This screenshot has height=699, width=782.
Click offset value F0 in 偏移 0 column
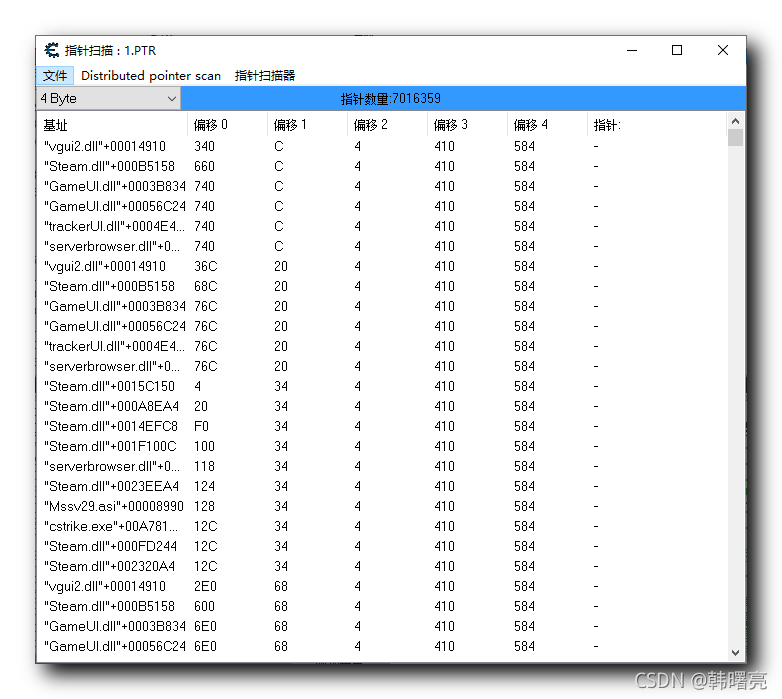tap(201, 426)
